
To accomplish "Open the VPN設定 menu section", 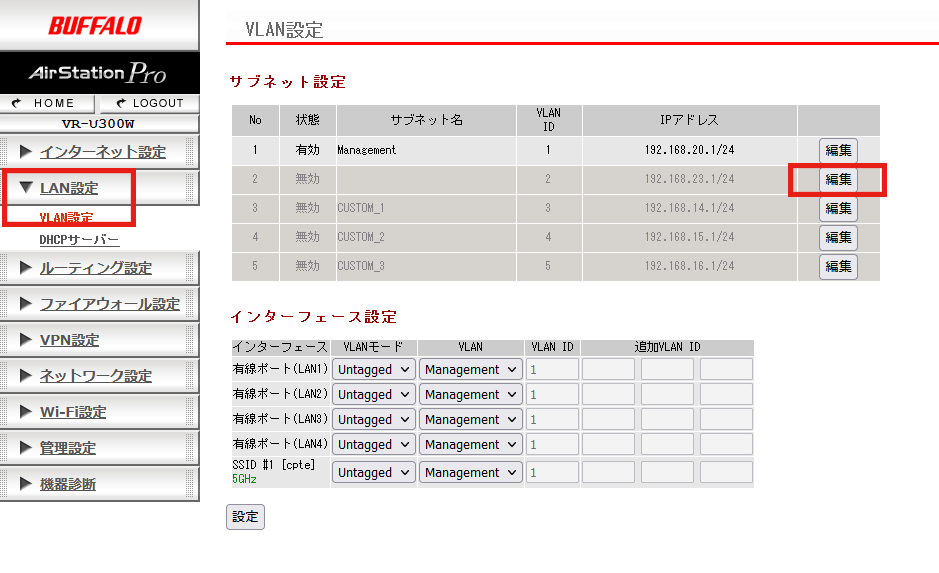I will [69, 340].
